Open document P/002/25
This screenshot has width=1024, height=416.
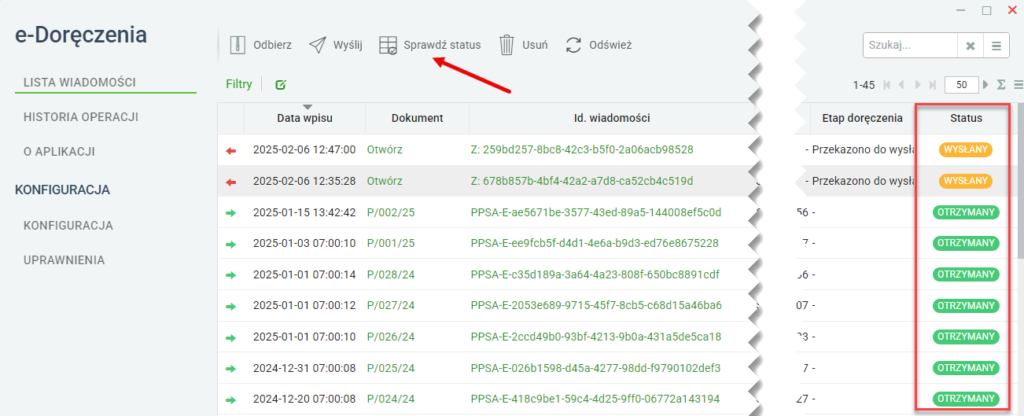tap(391, 212)
